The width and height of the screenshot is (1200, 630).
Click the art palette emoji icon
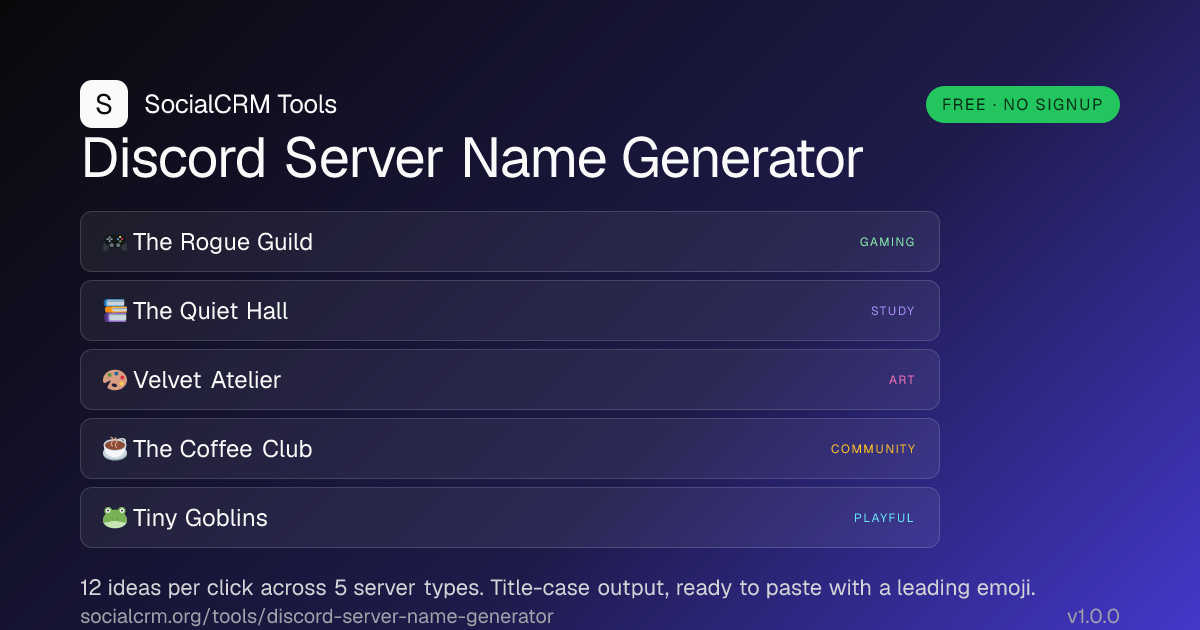tap(115, 380)
